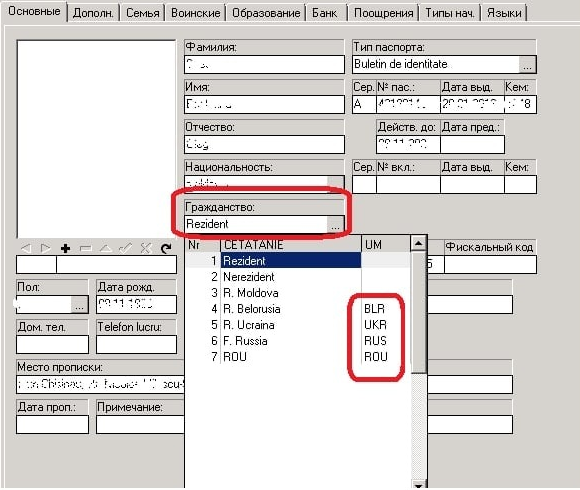This screenshot has width=580, height=490.
Task: Click the CETATANIE column header
Action: pyautogui.click(x=291, y=244)
